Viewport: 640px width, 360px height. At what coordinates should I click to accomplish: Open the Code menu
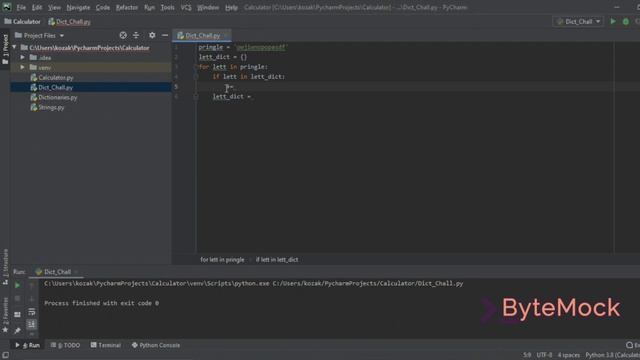102,7
